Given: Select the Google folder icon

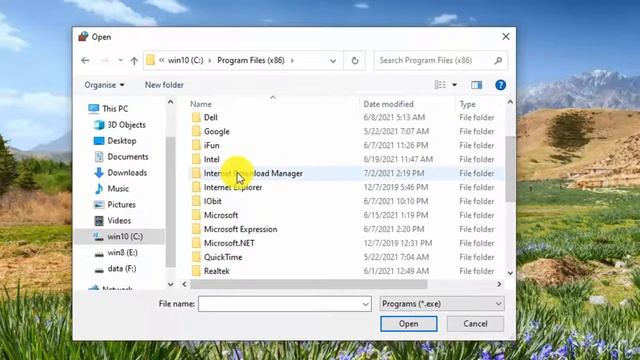Looking at the screenshot, I should [196, 131].
